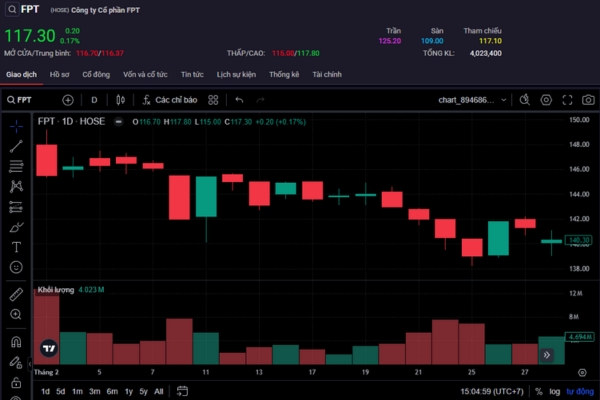Image resolution: width=600 pixels, height=400 pixels.
Task: Select the XABCD pattern tool
Action: pos(16,186)
